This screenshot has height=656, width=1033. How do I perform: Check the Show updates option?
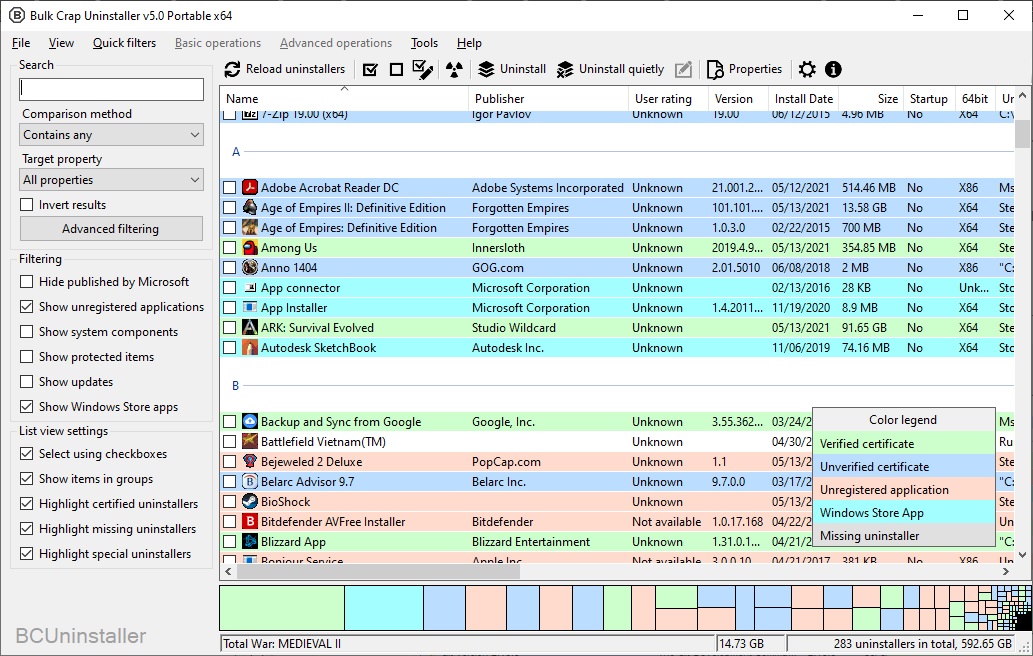[x=26, y=382]
